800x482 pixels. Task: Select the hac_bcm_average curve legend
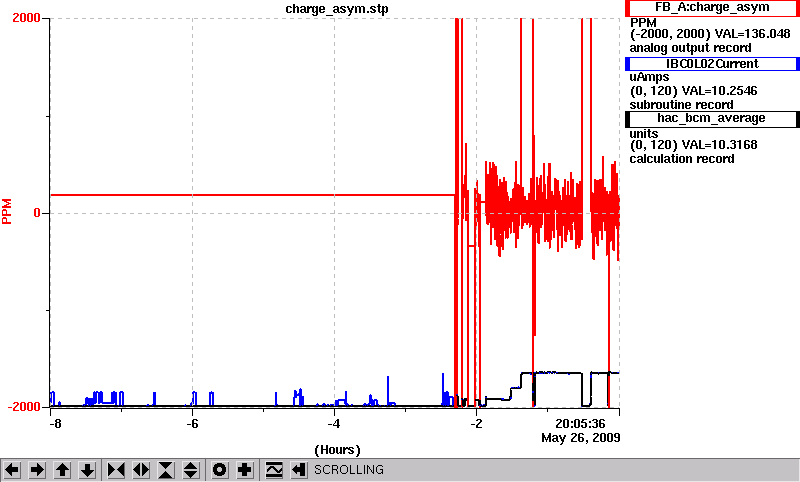712,118
